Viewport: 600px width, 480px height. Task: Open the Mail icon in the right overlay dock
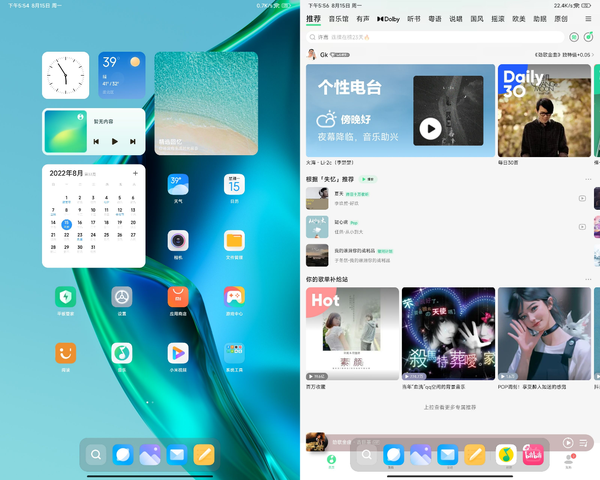pyautogui.click(x=448, y=454)
